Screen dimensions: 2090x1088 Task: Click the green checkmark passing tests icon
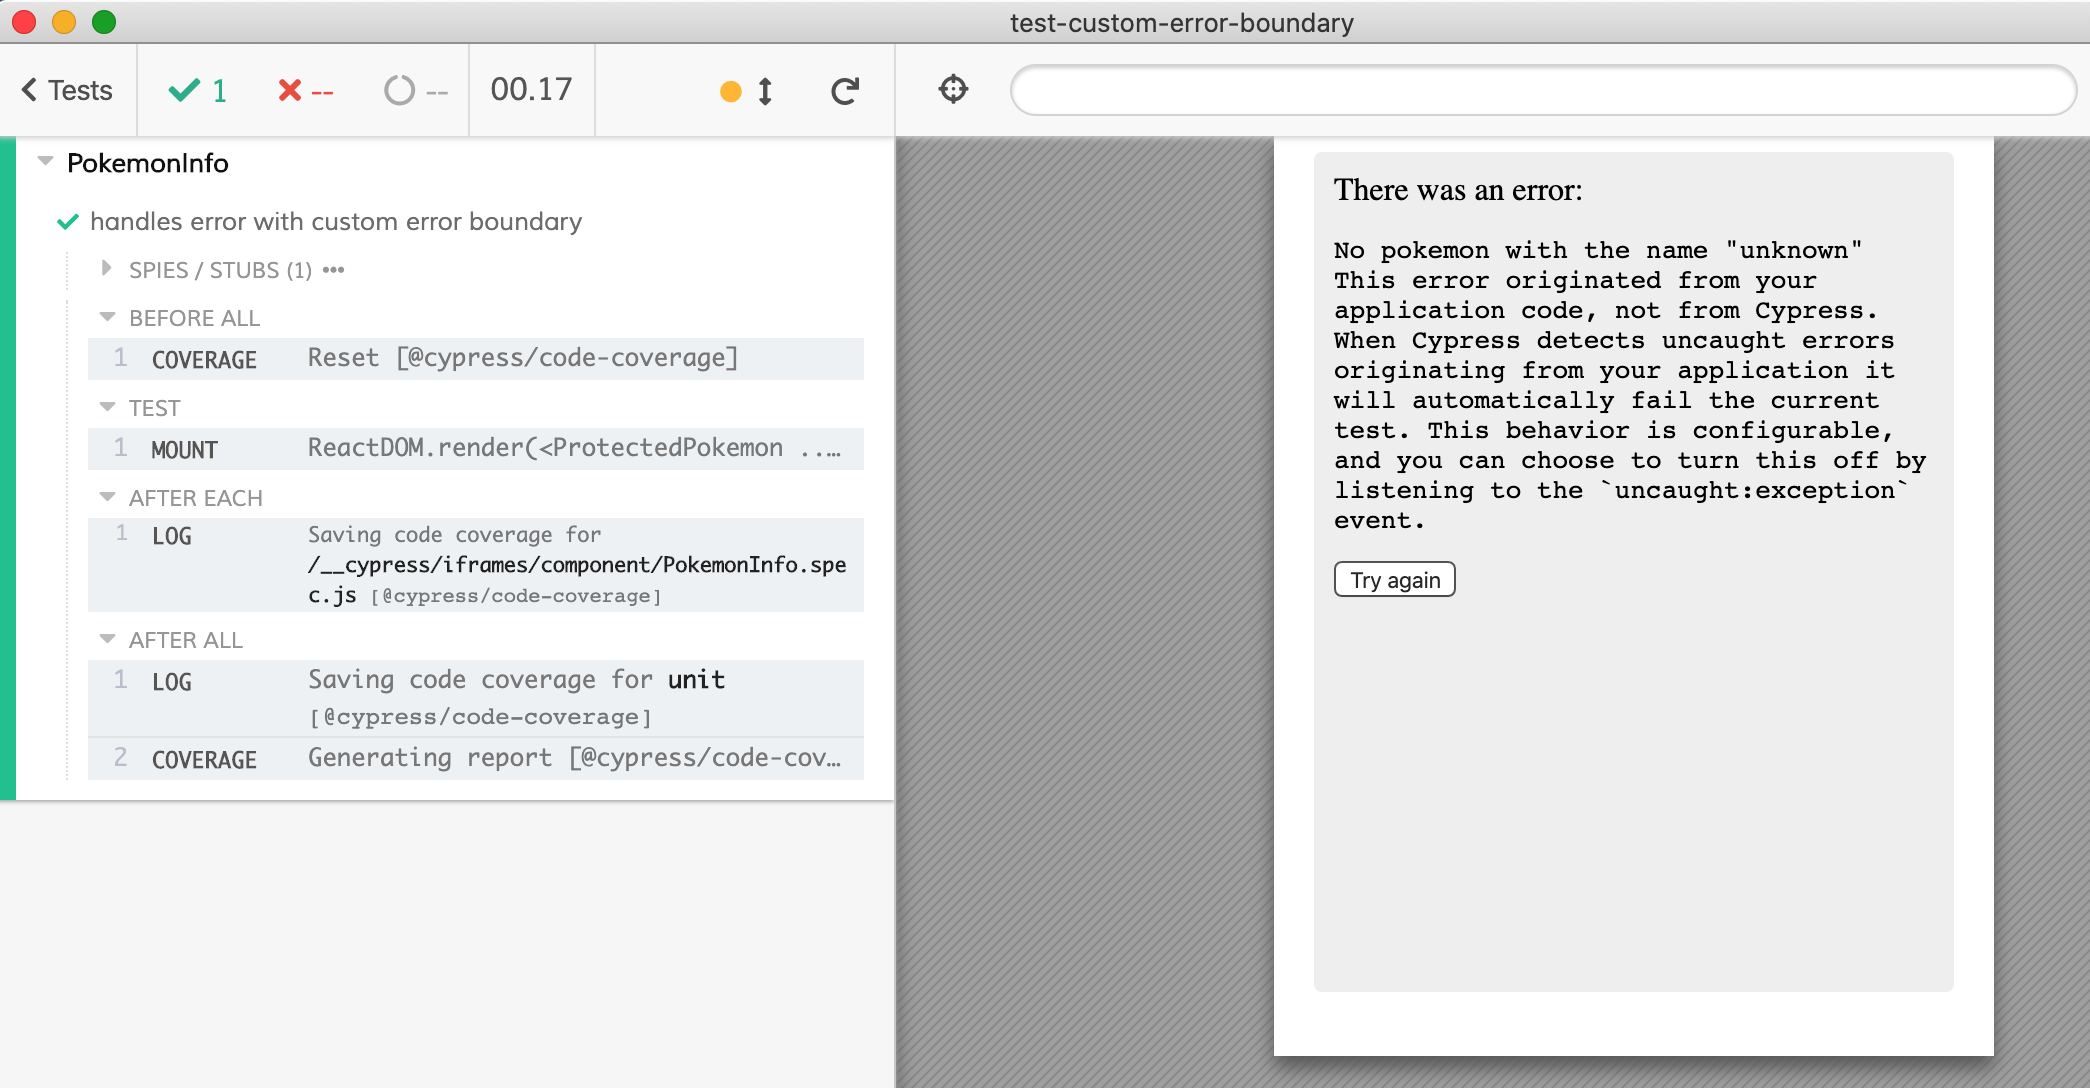coord(181,90)
